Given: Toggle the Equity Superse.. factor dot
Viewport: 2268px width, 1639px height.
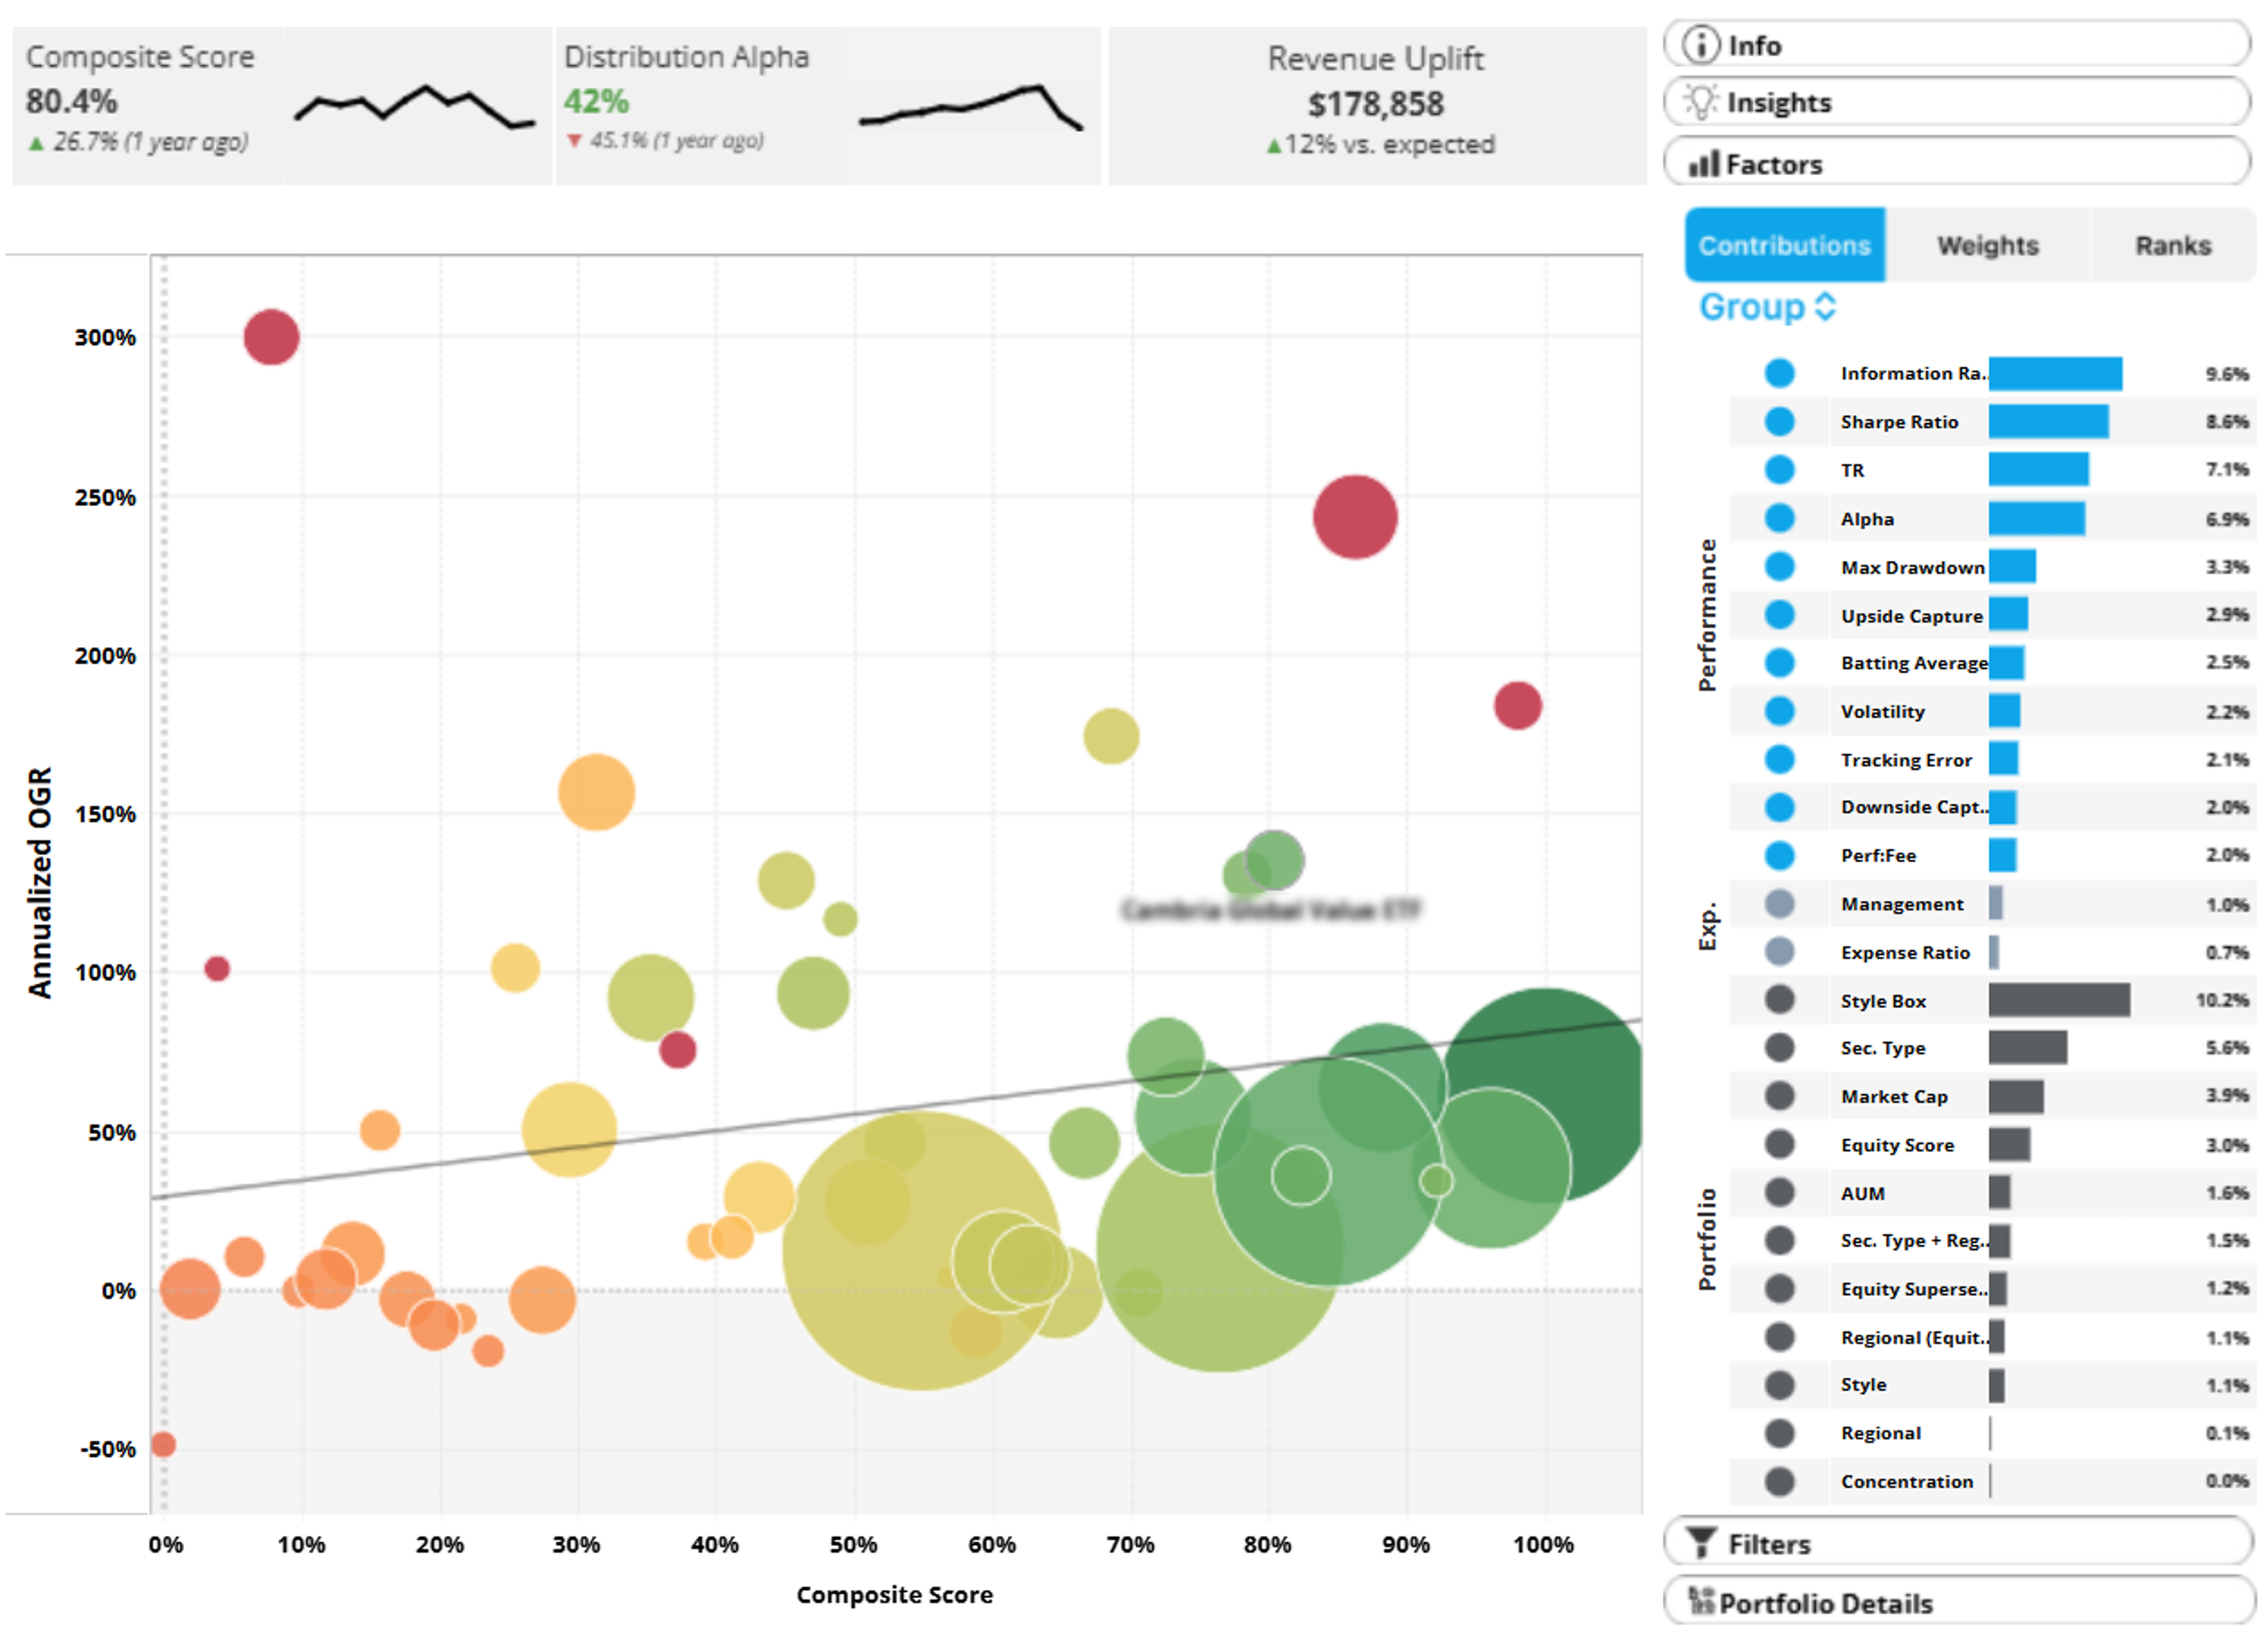Looking at the screenshot, I should click(1779, 1288).
